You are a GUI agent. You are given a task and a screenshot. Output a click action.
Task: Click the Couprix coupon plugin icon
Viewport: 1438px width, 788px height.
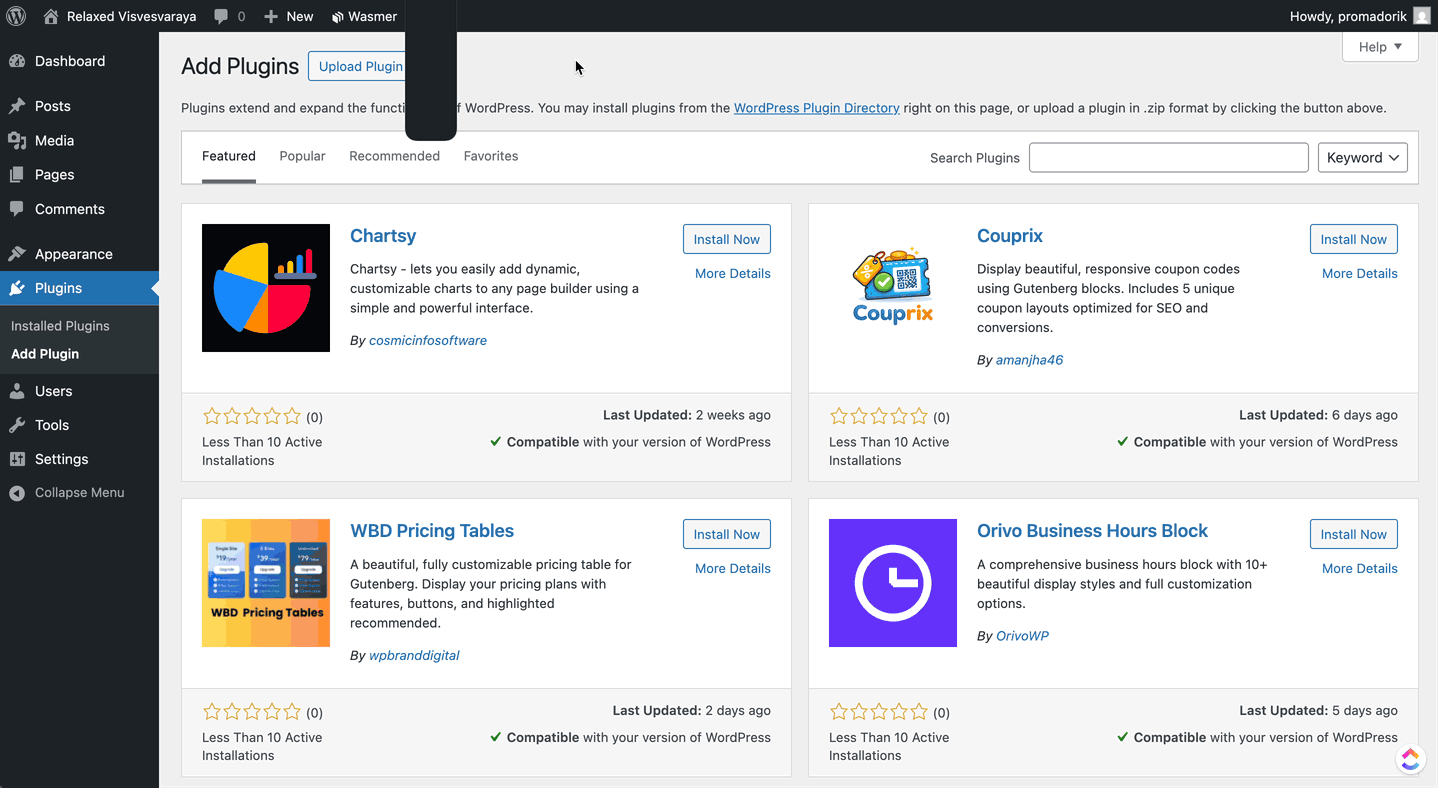pyautogui.click(x=892, y=288)
